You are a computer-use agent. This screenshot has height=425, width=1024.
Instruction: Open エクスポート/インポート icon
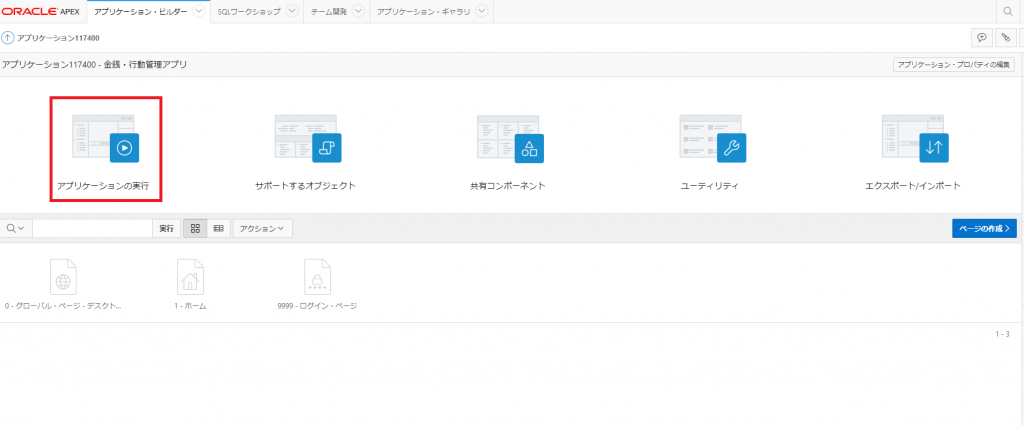coord(915,139)
